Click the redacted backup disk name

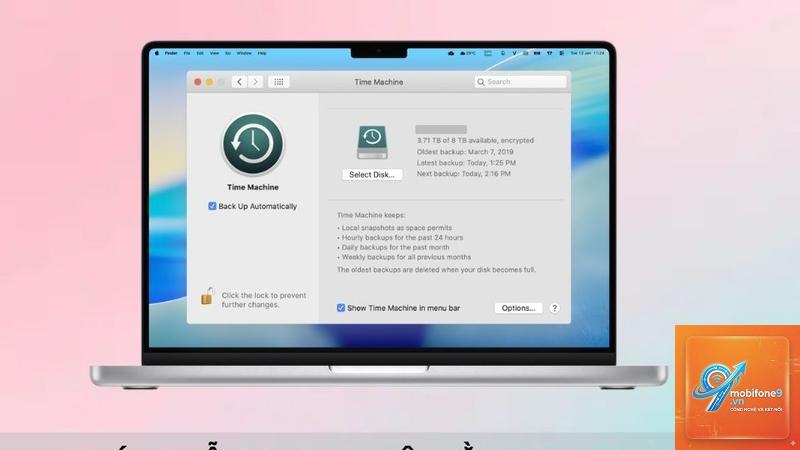[x=441, y=130]
